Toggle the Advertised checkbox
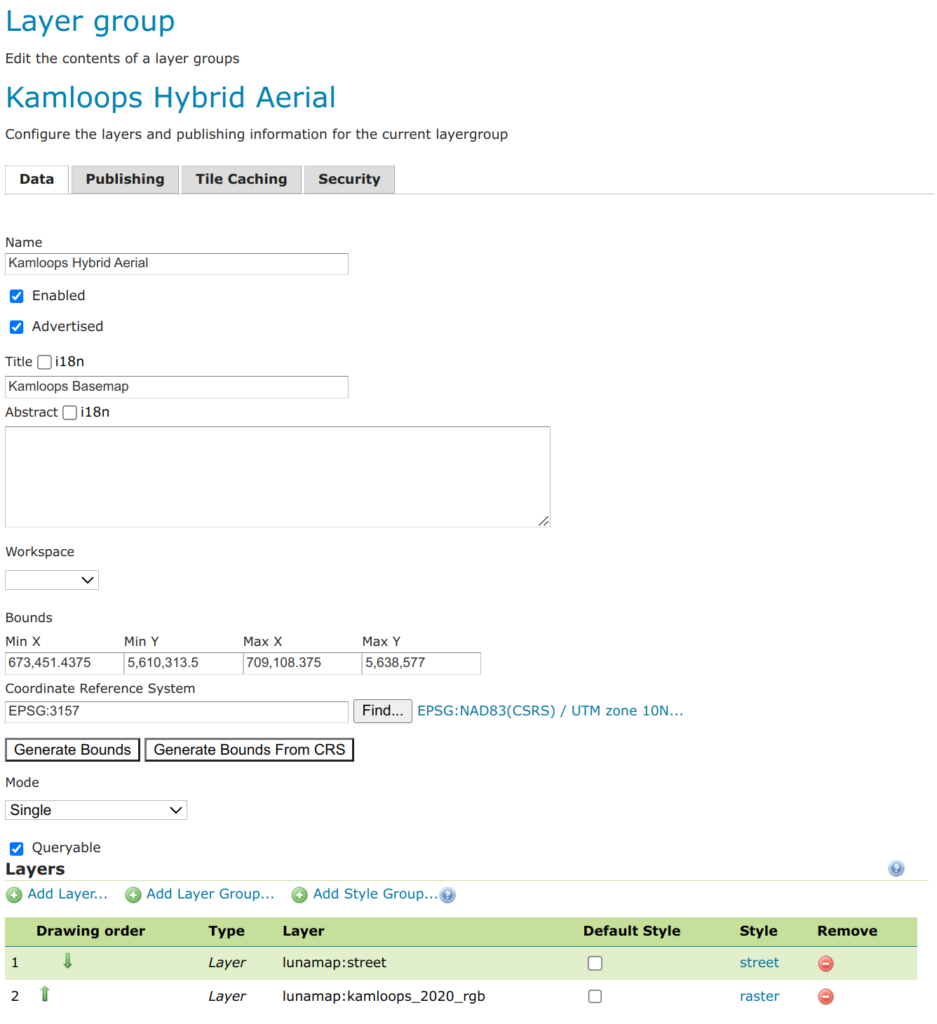 coord(16,327)
